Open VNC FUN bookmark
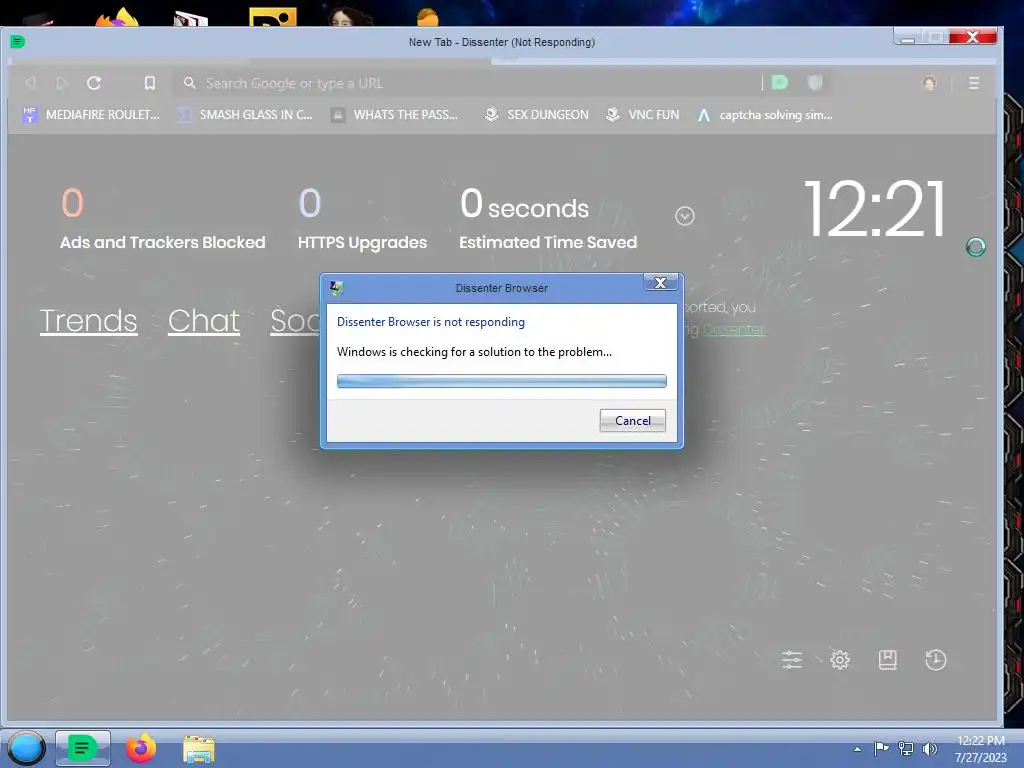Viewport: 1024px width, 768px height. tap(642, 115)
